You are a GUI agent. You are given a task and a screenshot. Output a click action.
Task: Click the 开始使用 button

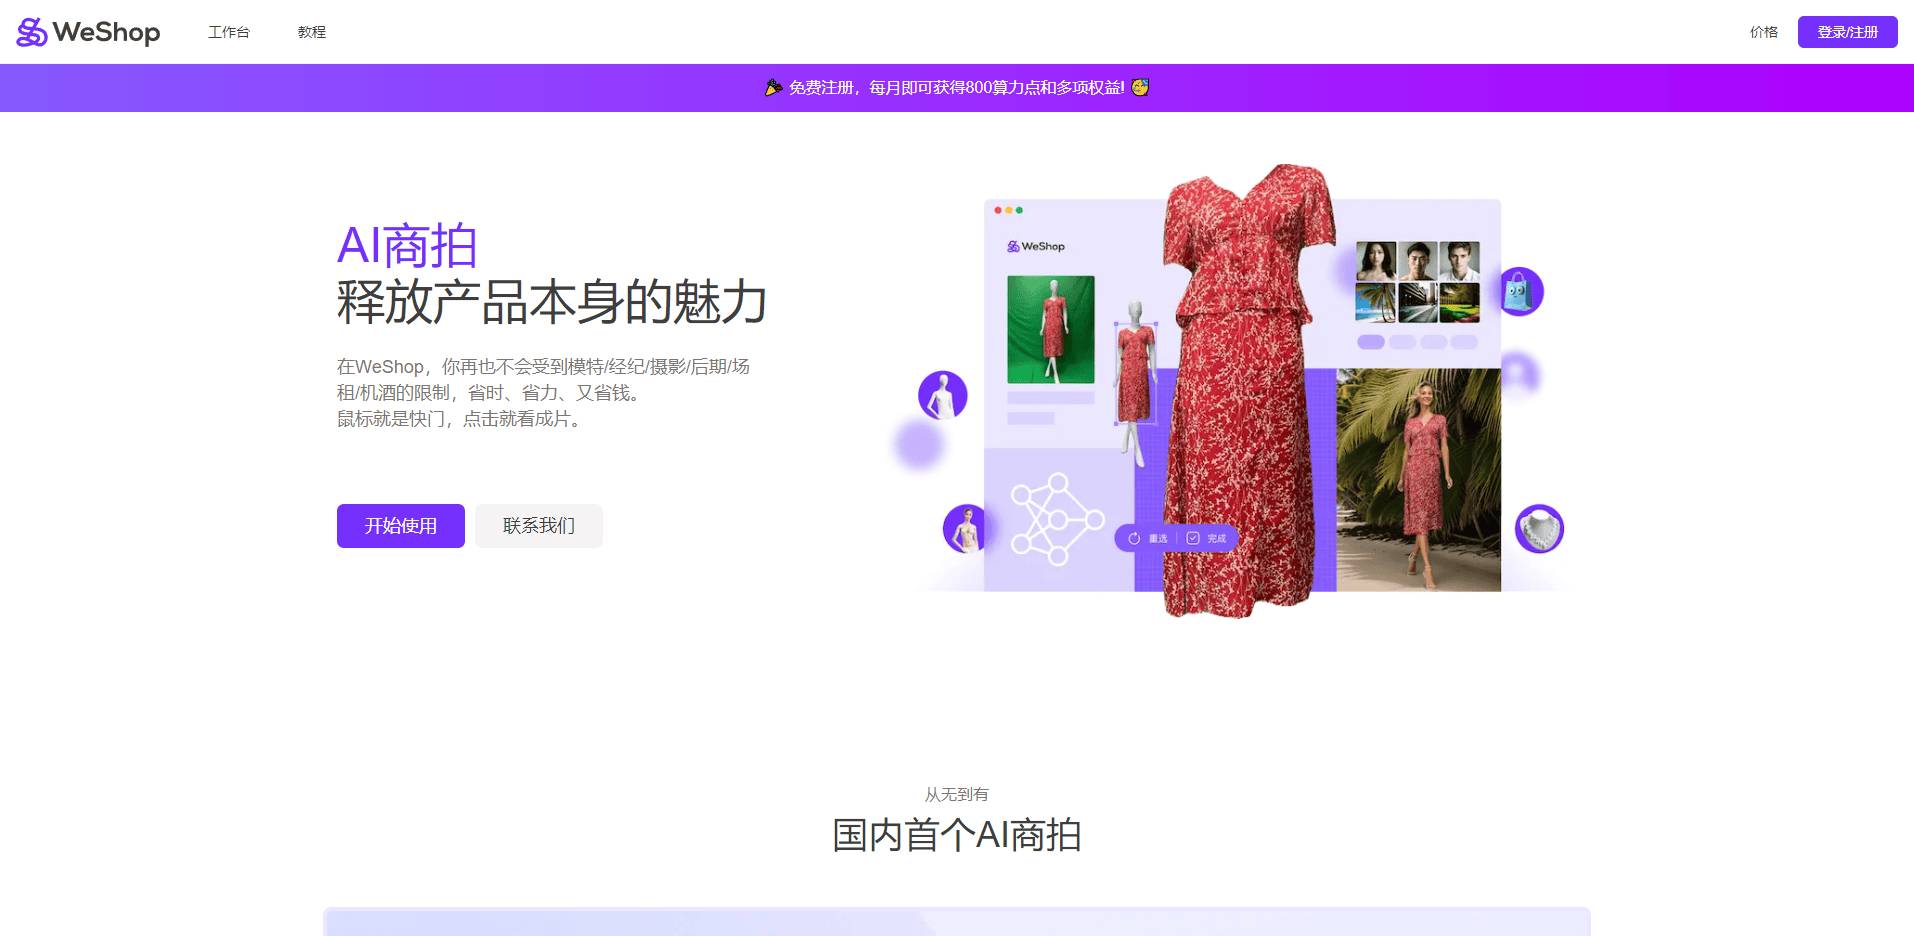pyautogui.click(x=400, y=526)
